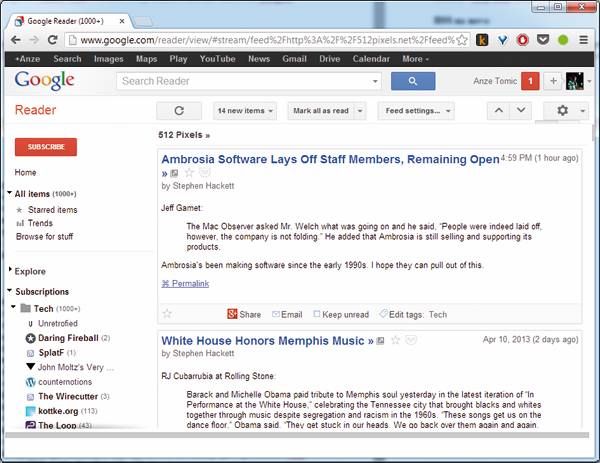Click in the Search Reader field
600x463 pixels.
(243, 81)
